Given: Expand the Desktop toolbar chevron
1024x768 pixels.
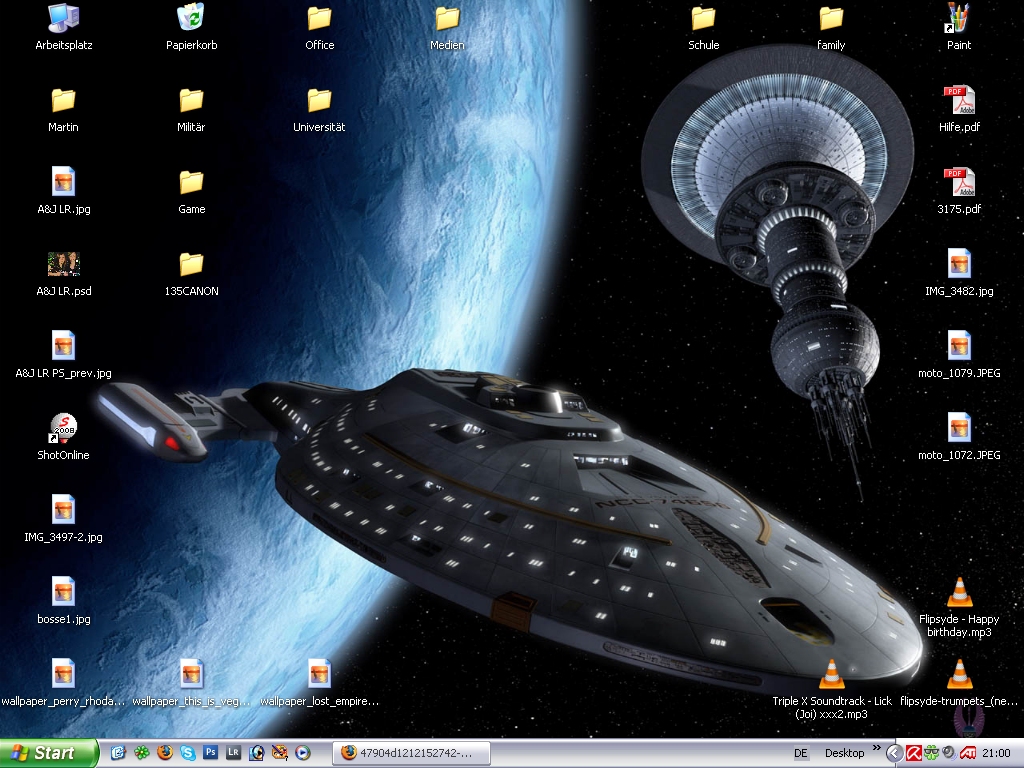Looking at the screenshot, I should [x=877, y=748].
